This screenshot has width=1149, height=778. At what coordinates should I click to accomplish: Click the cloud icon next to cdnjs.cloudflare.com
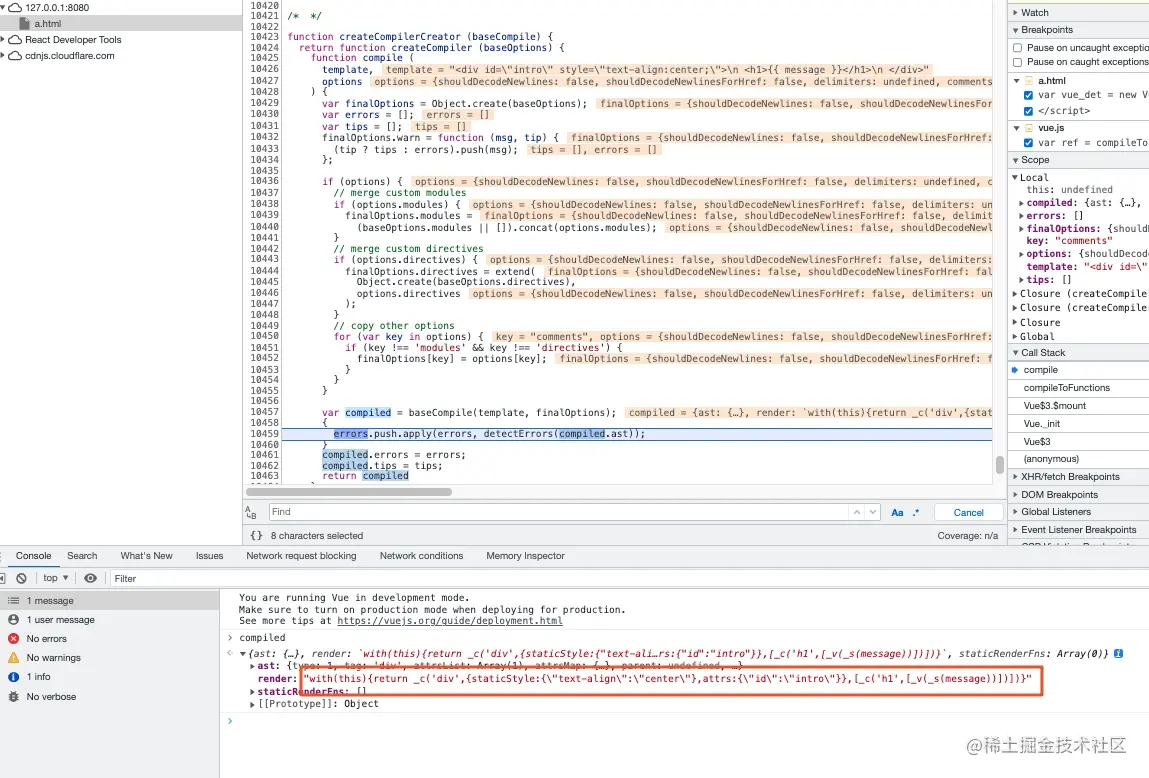tap(15, 56)
